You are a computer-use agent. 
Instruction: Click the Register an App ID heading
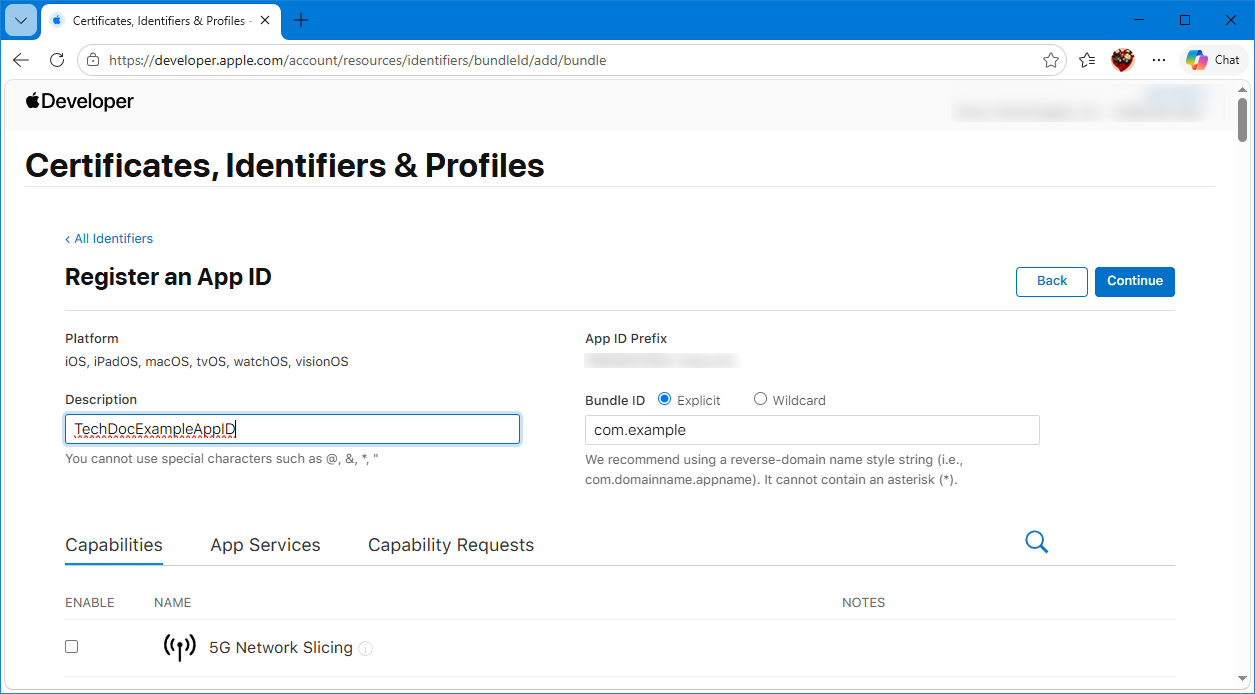coord(168,277)
